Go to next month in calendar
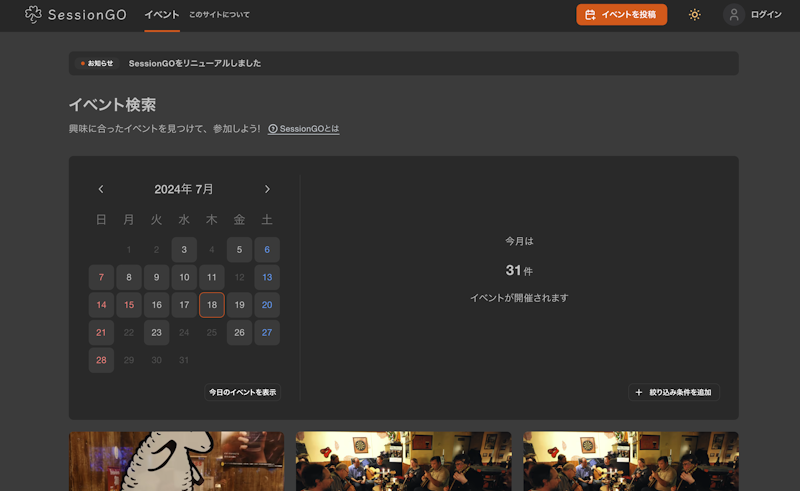This screenshot has width=800, height=491. 267,189
